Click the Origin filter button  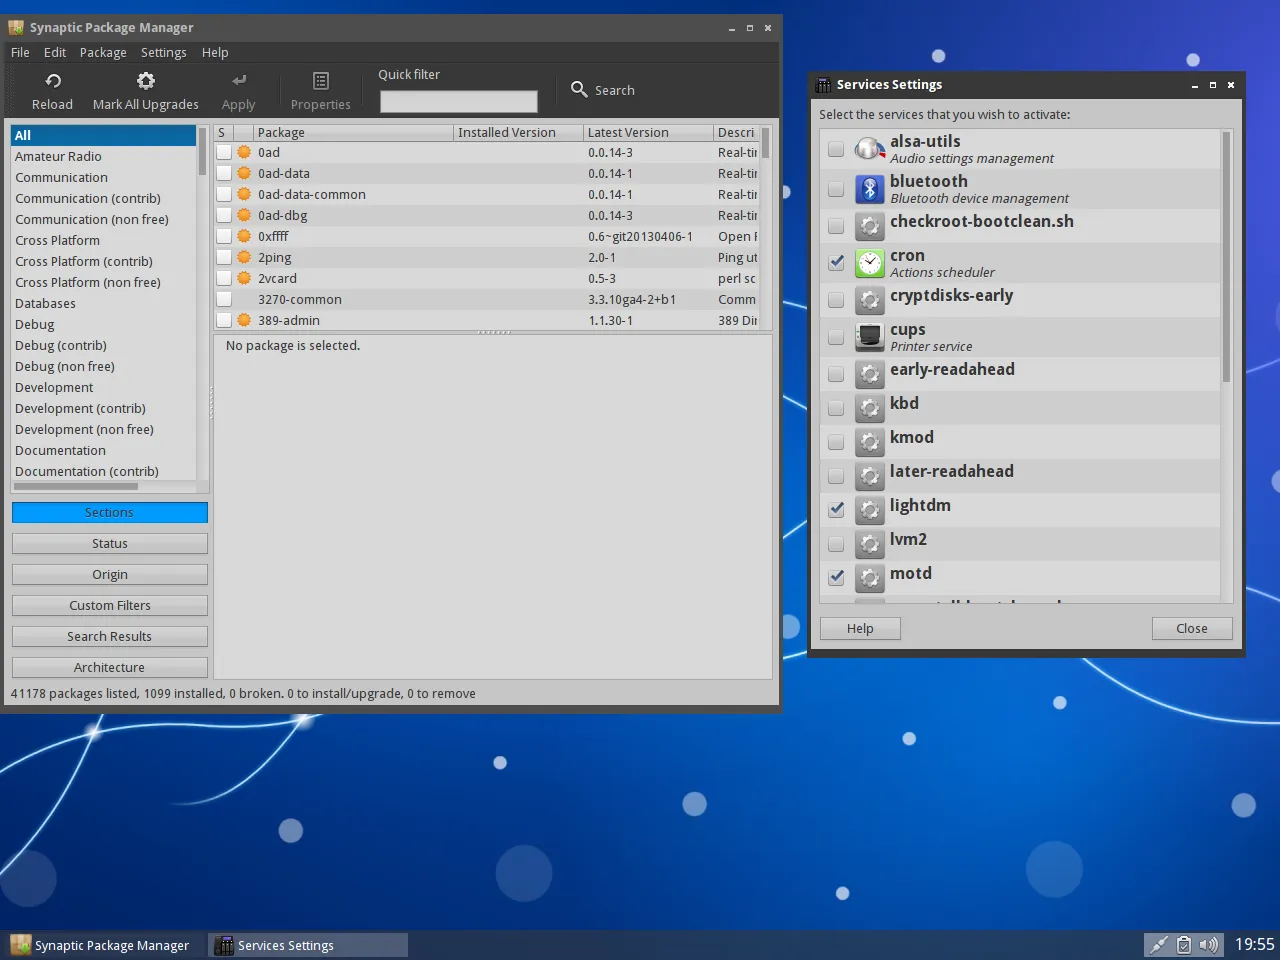[x=110, y=575]
